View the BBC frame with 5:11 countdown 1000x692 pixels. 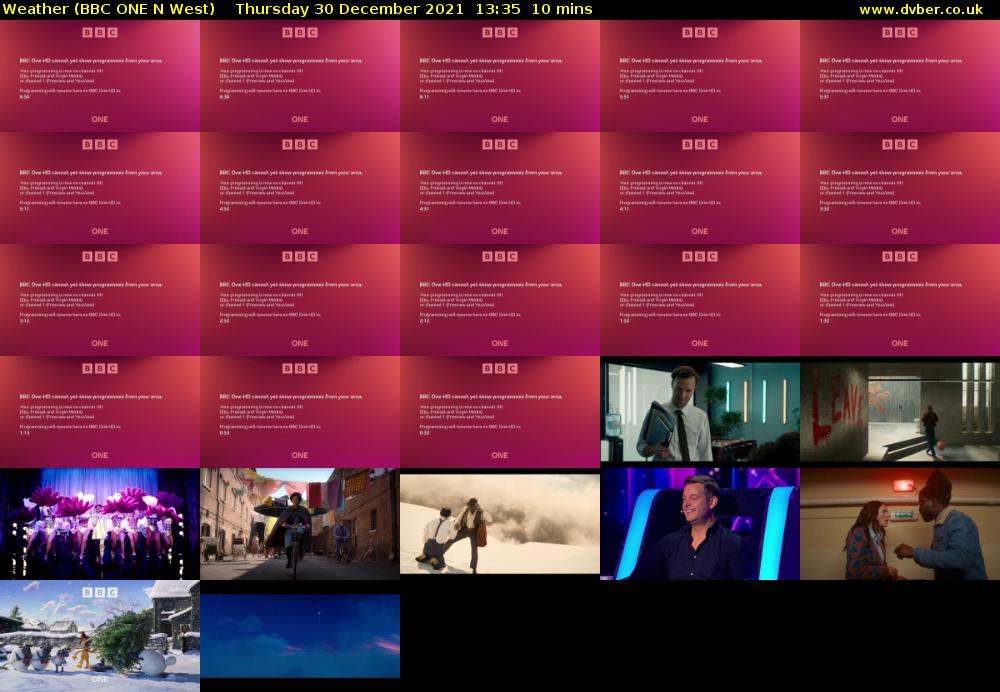pyautogui.click(x=100, y=188)
